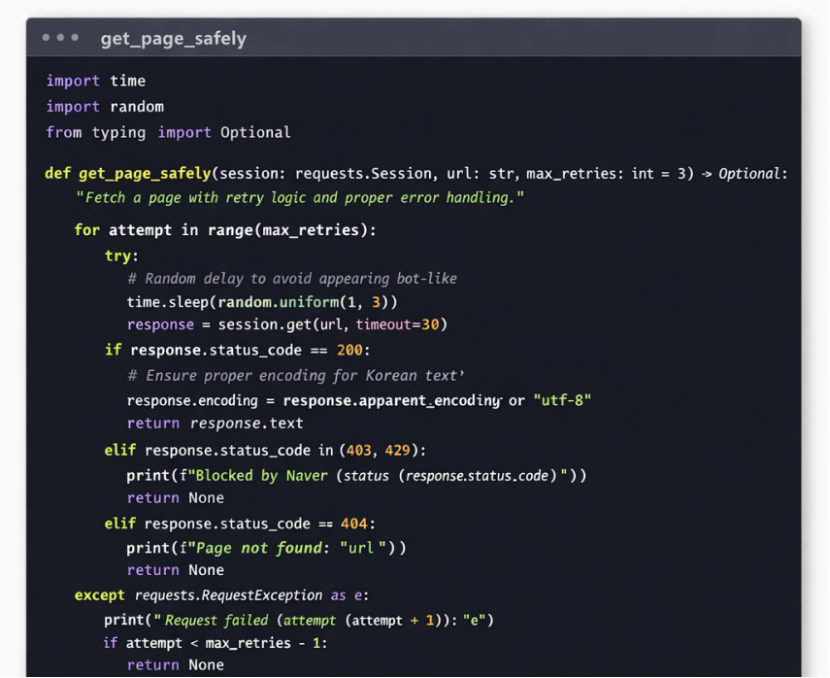Click the first dot in the title bar

click(46, 38)
